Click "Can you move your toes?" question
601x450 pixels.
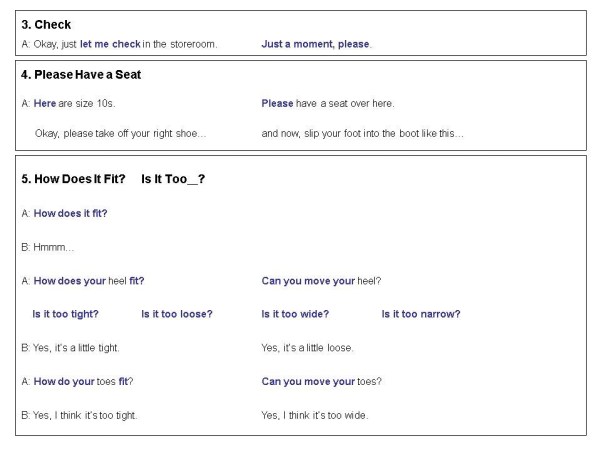pos(321,381)
